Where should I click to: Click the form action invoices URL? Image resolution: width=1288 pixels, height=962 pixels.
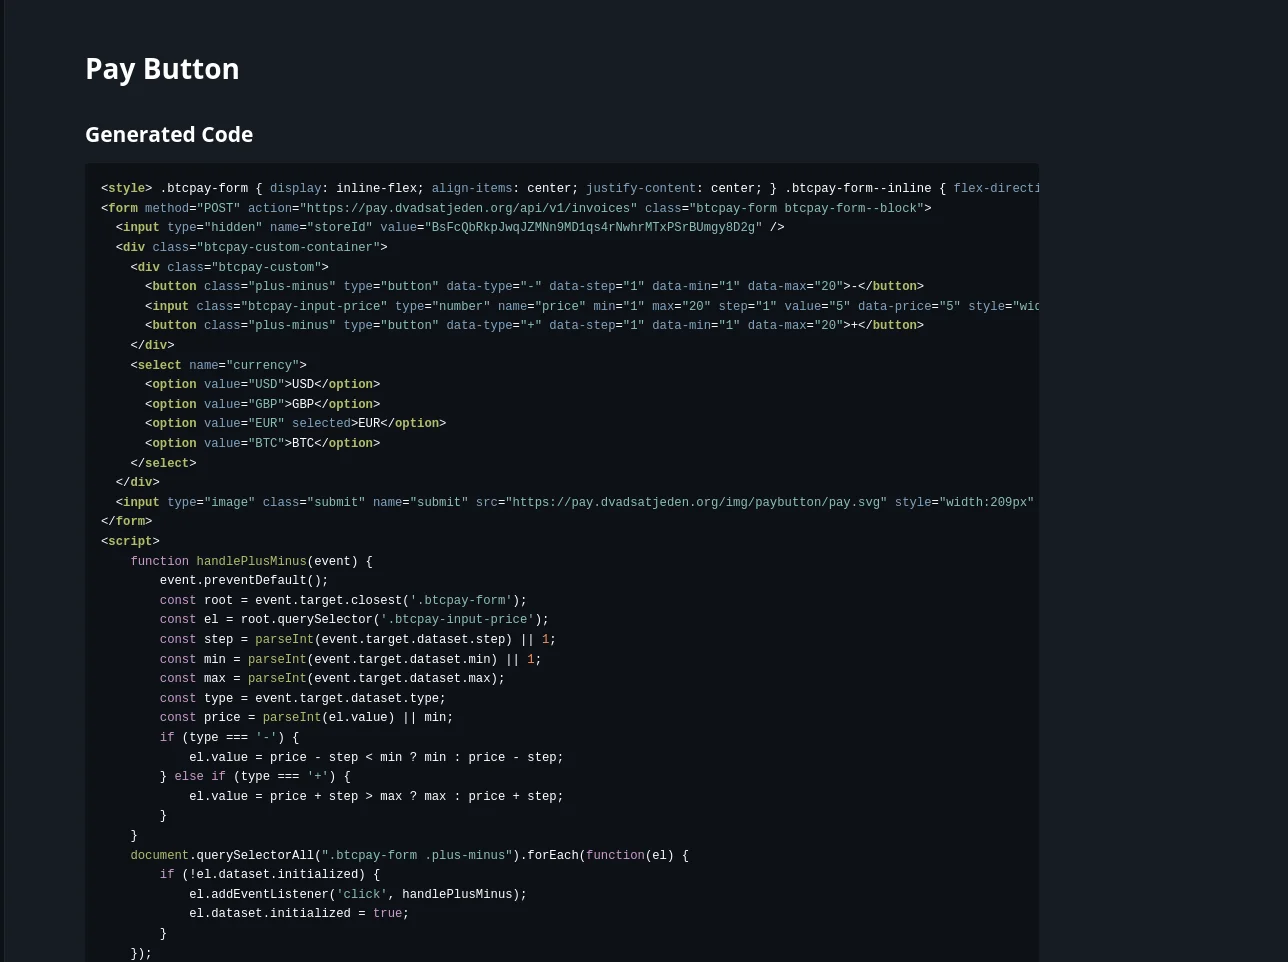click(467, 209)
